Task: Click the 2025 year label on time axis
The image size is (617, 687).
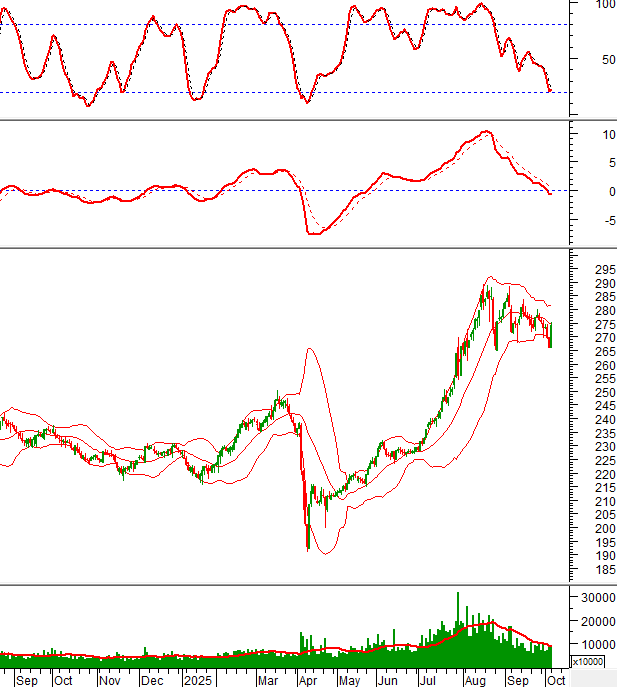Action: pos(200,680)
